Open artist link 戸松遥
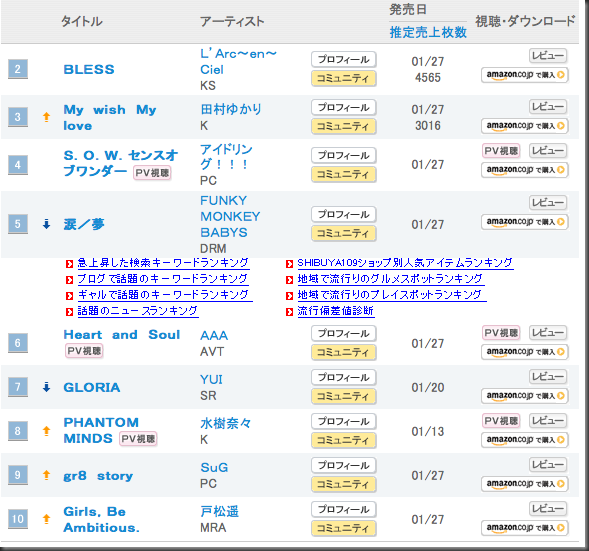This screenshot has width=589, height=551. (219, 511)
